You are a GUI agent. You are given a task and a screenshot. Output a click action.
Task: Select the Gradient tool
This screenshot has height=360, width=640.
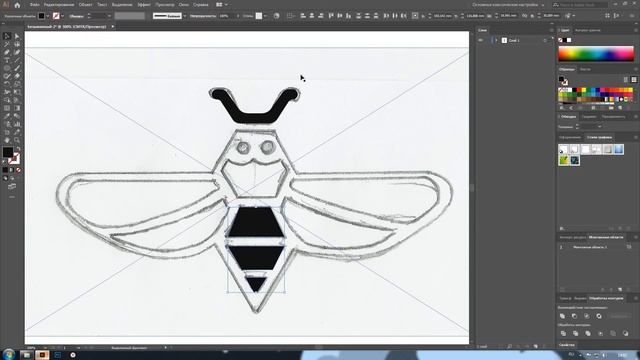(x=17, y=108)
